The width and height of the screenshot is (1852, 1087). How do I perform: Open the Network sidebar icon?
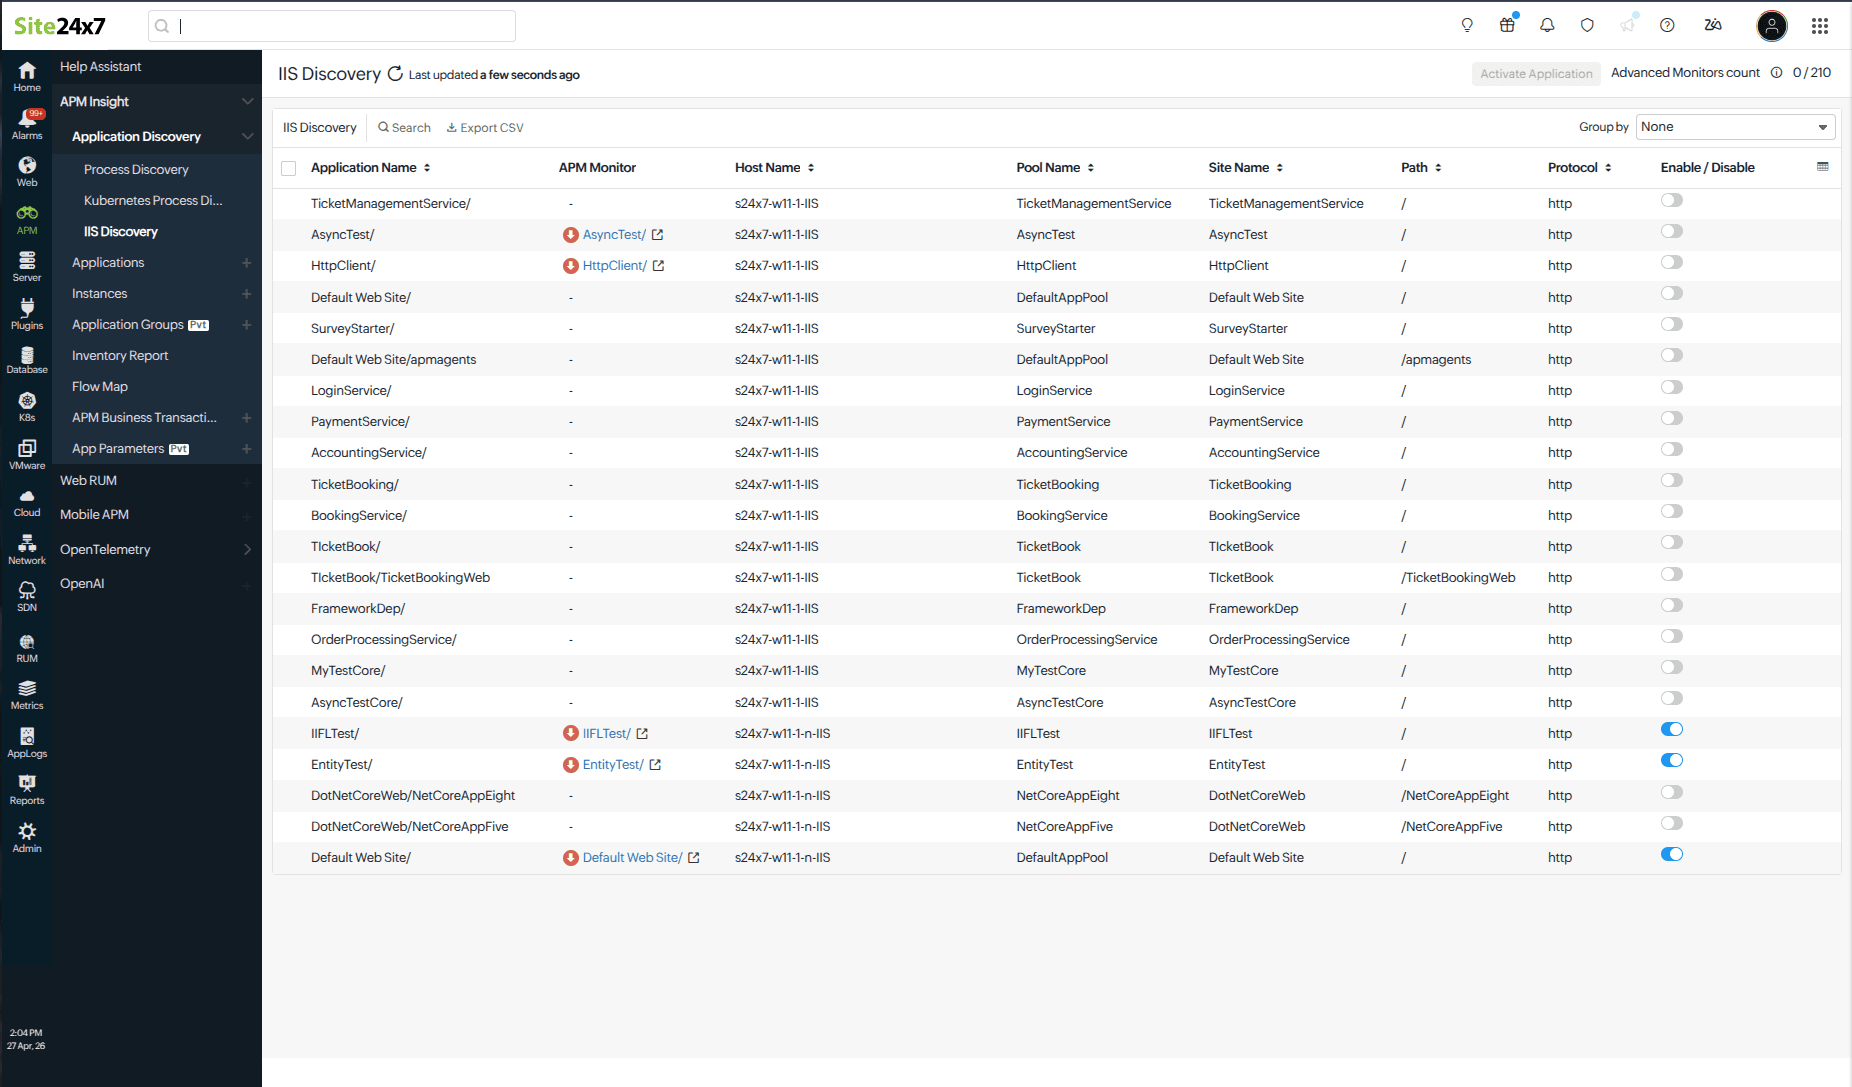pos(27,550)
